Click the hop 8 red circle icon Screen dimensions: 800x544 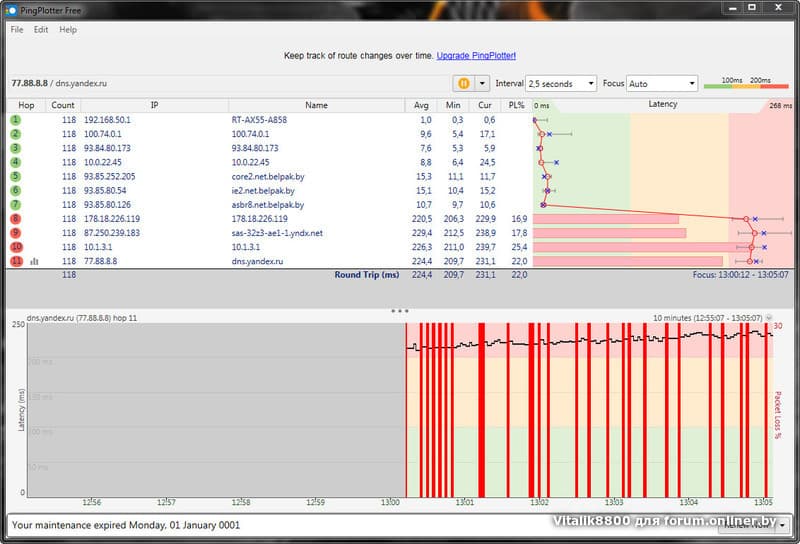click(16, 218)
